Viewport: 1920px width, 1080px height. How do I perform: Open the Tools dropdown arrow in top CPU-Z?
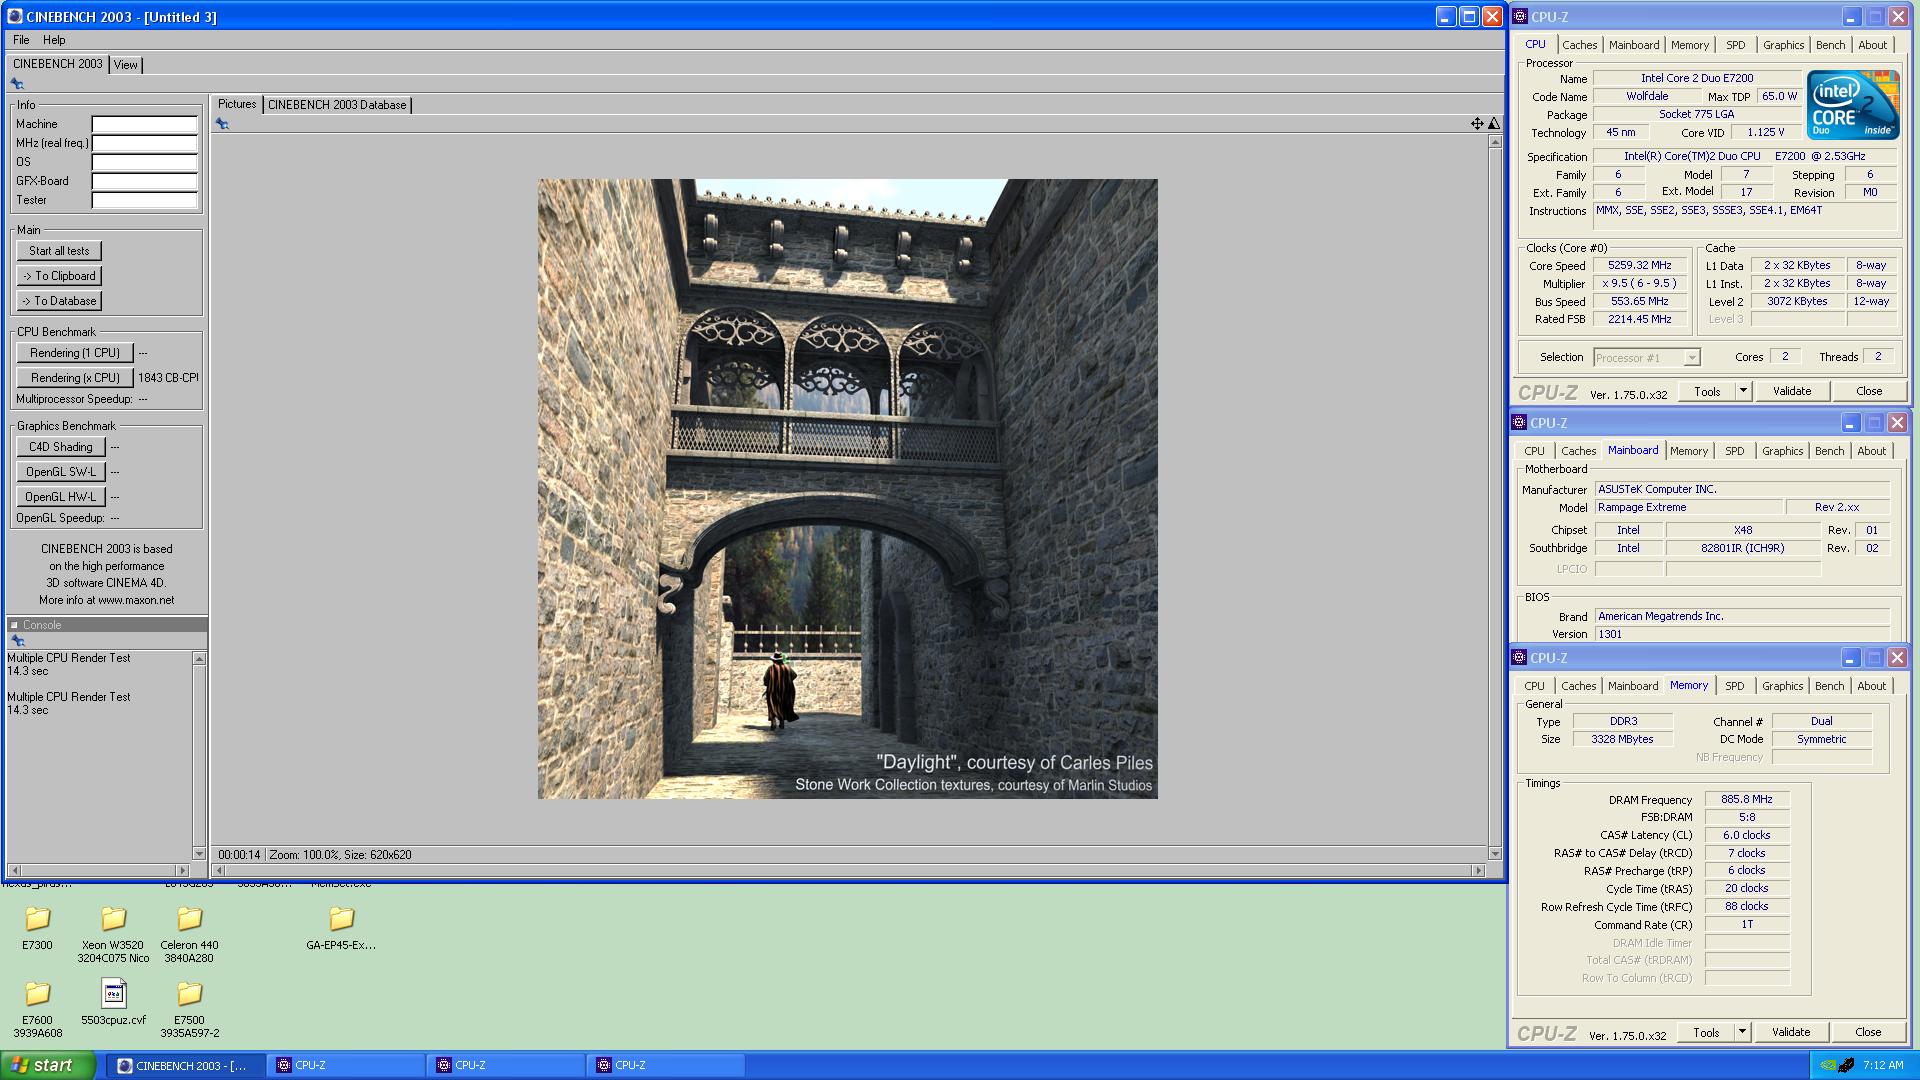click(1743, 391)
